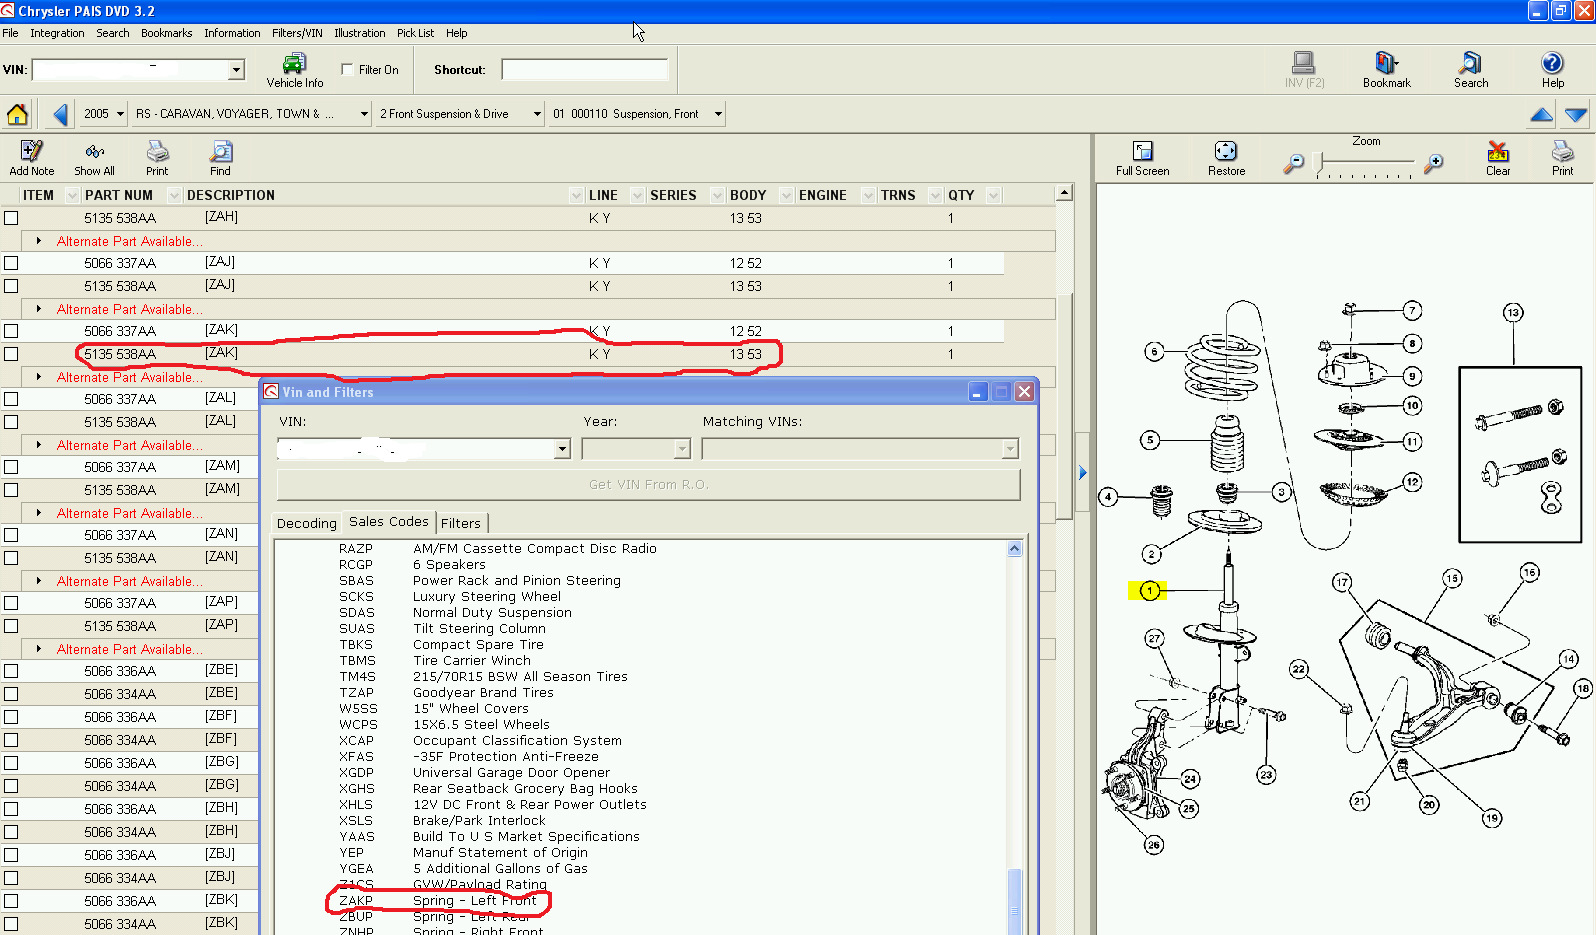Open the Filters/VIN menu

click(x=297, y=33)
